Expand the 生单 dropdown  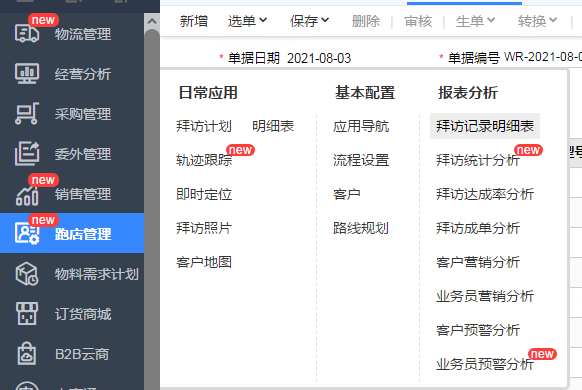coord(475,21)
